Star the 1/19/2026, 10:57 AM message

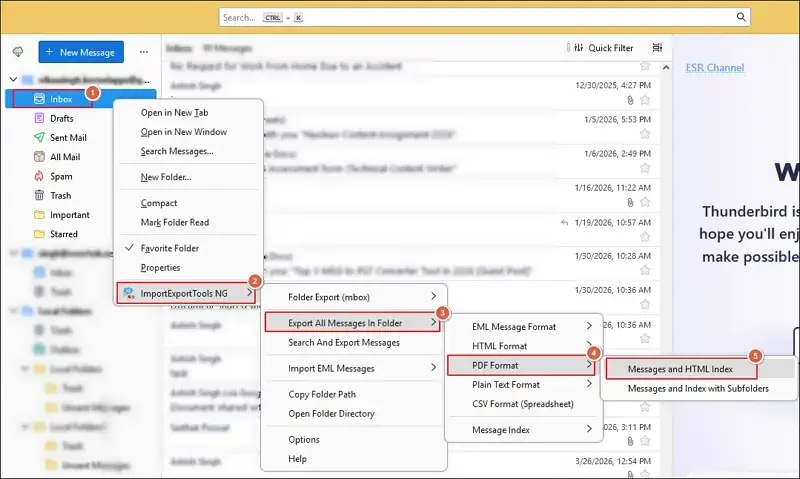pos(645,237)
